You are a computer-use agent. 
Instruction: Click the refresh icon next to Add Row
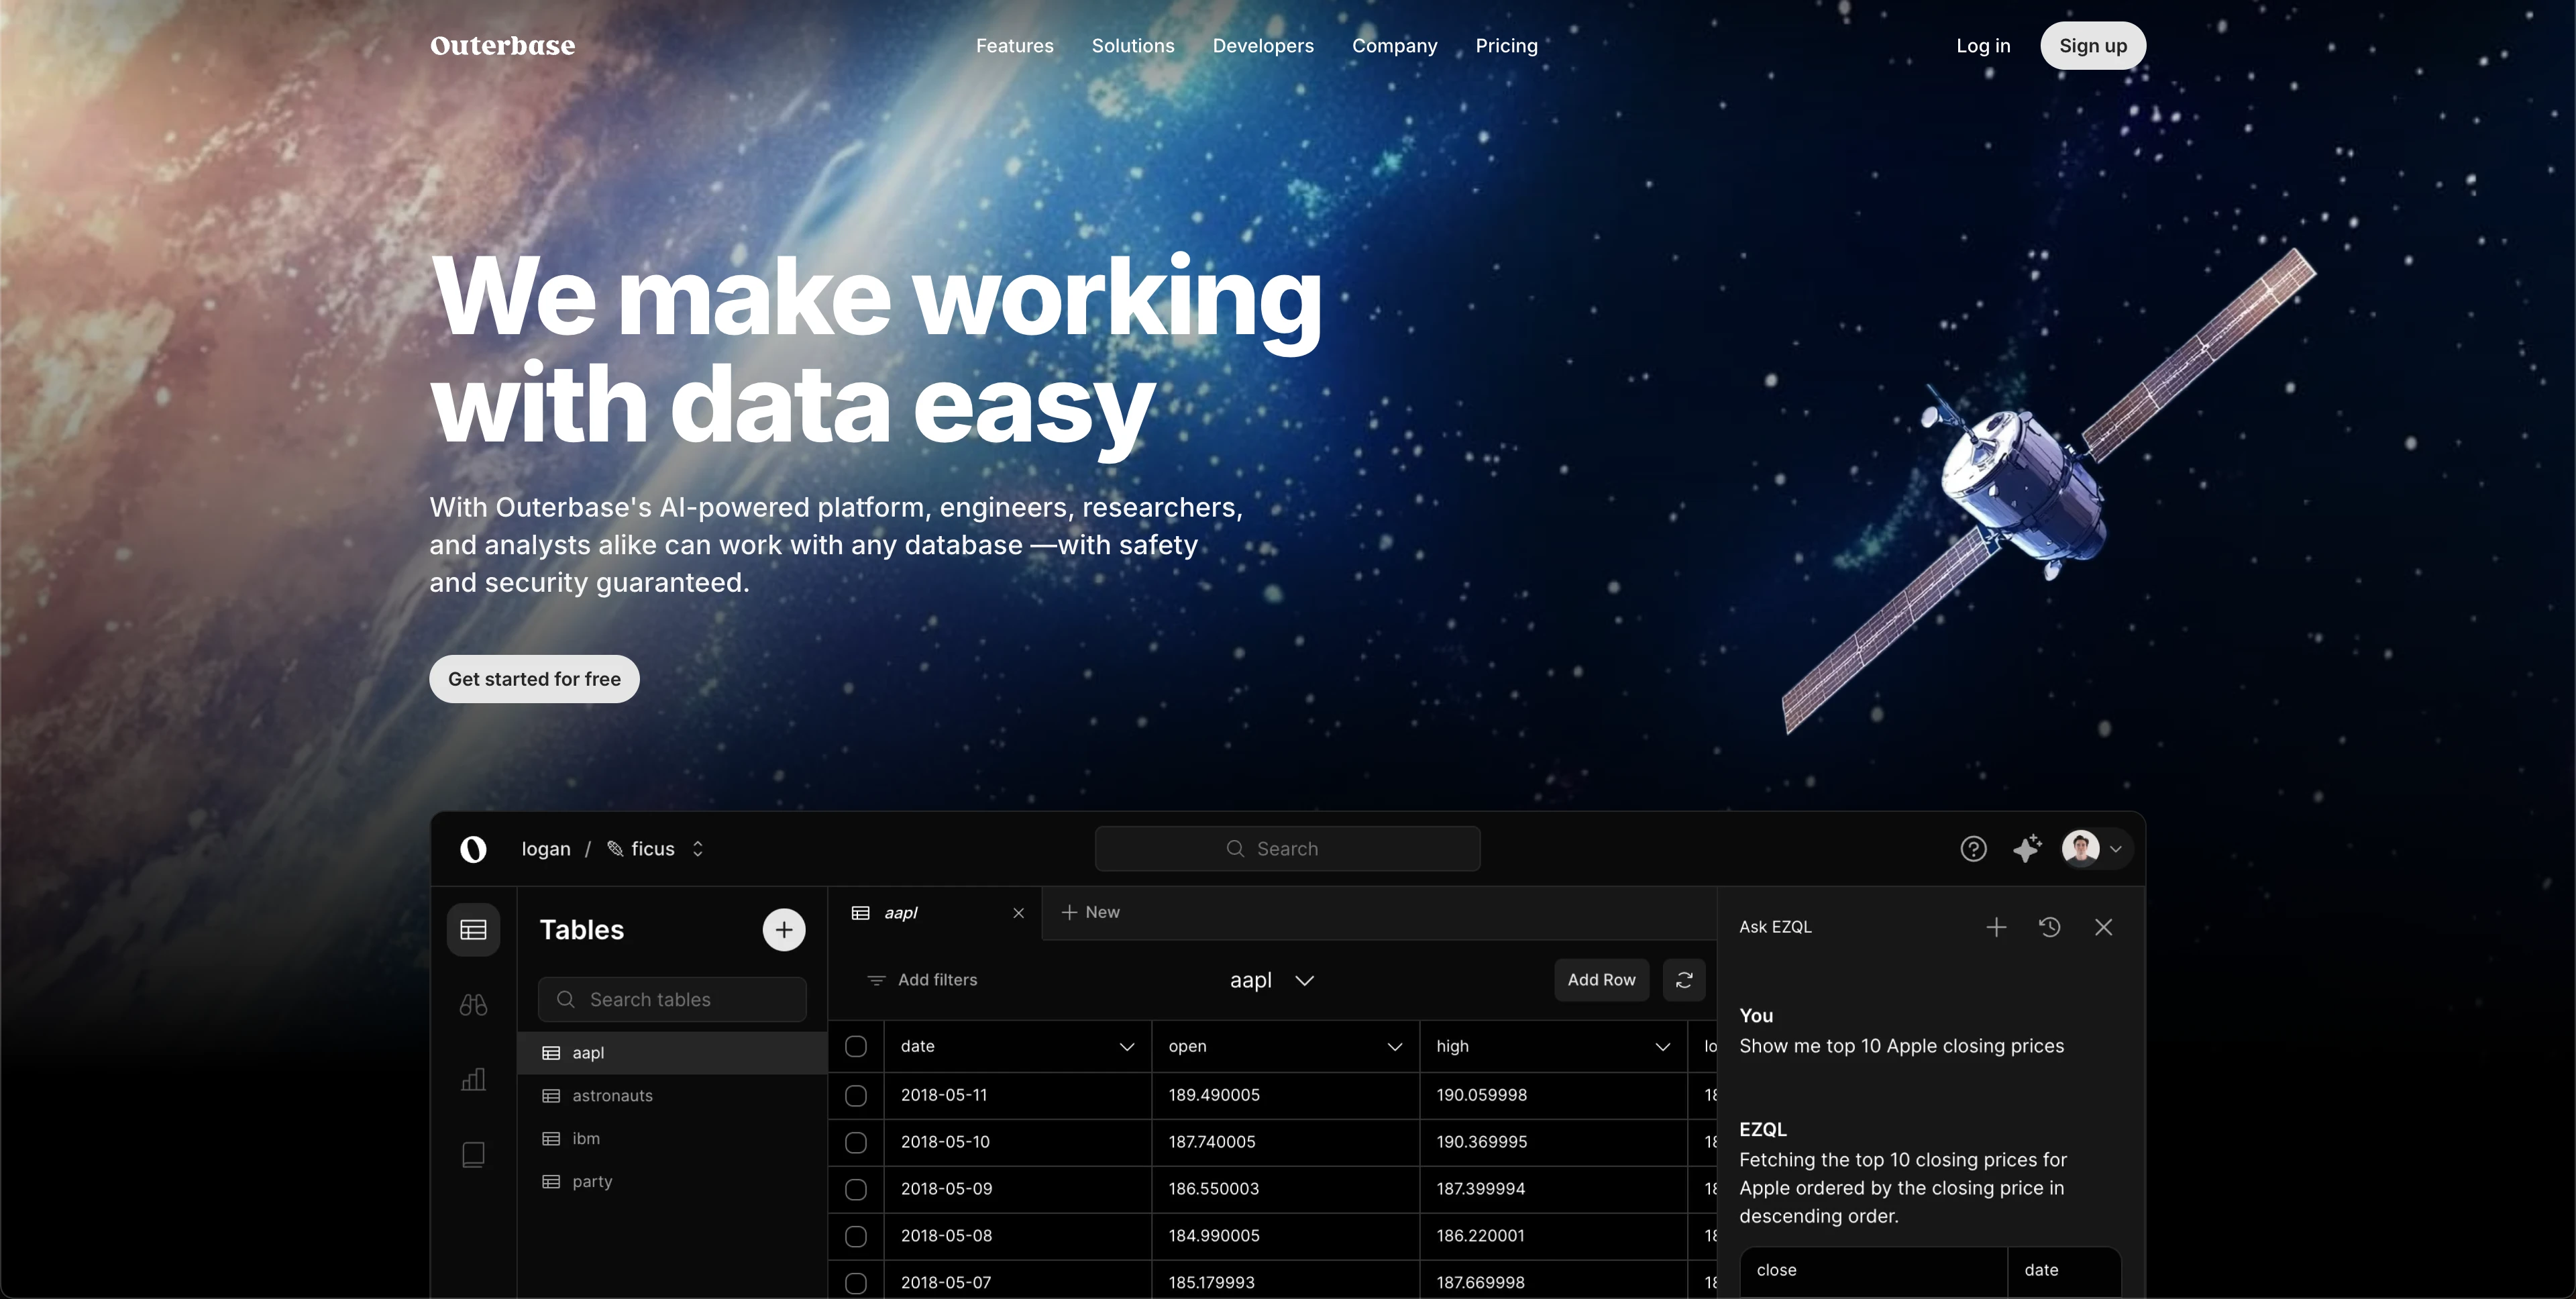click(1684, 980)
